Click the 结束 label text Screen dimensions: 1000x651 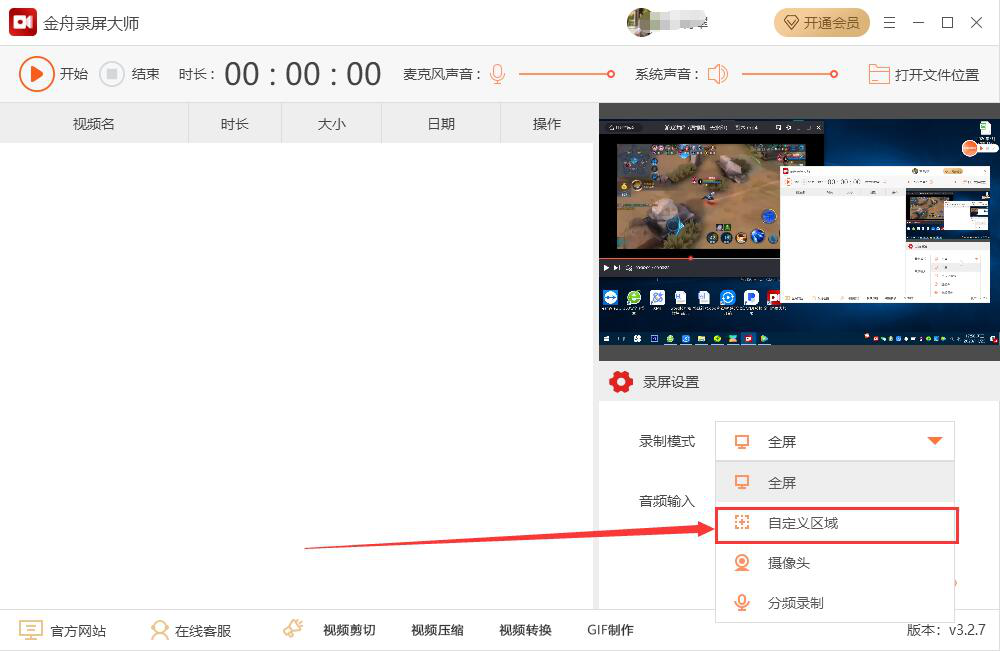(x=145, y=74)
